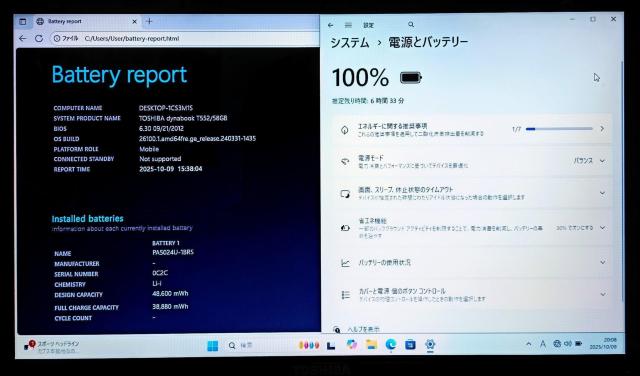The width and height of the screenshot is (640, 376).
Task: Click the BIOS value 6.30 09/21/2012
Action: pyautogui.click(x=161, y=129)
